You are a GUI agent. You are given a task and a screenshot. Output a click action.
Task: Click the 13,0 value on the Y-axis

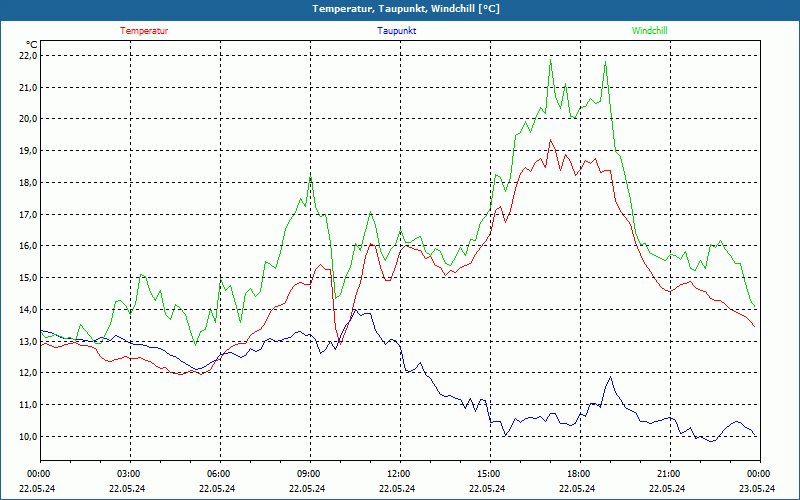(27, 342)
